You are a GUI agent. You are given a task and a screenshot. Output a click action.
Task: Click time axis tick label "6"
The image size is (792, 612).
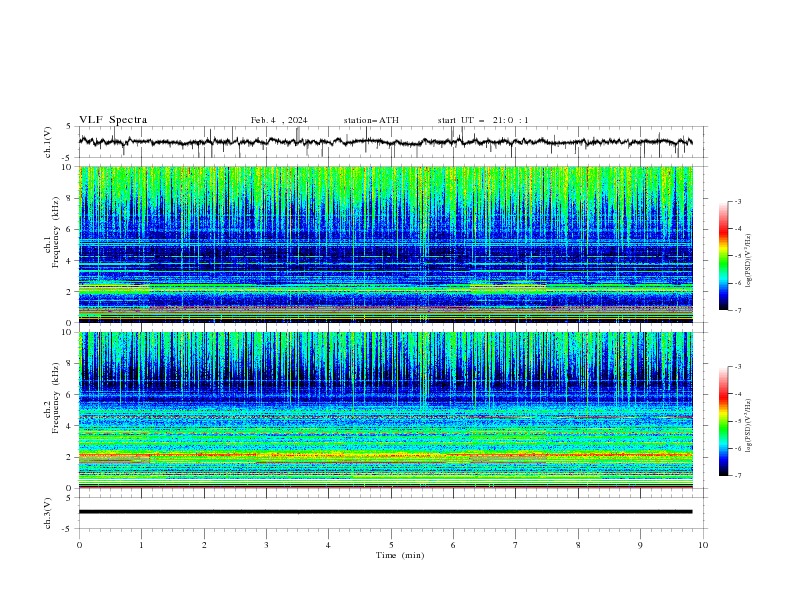pos(453,545)
